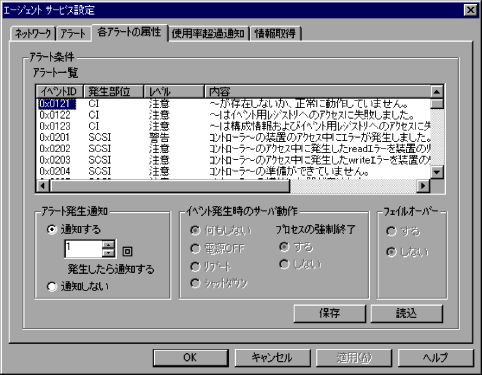
Task: Select the 各アラートの属性 tab
Action: [x=130, y=32]
